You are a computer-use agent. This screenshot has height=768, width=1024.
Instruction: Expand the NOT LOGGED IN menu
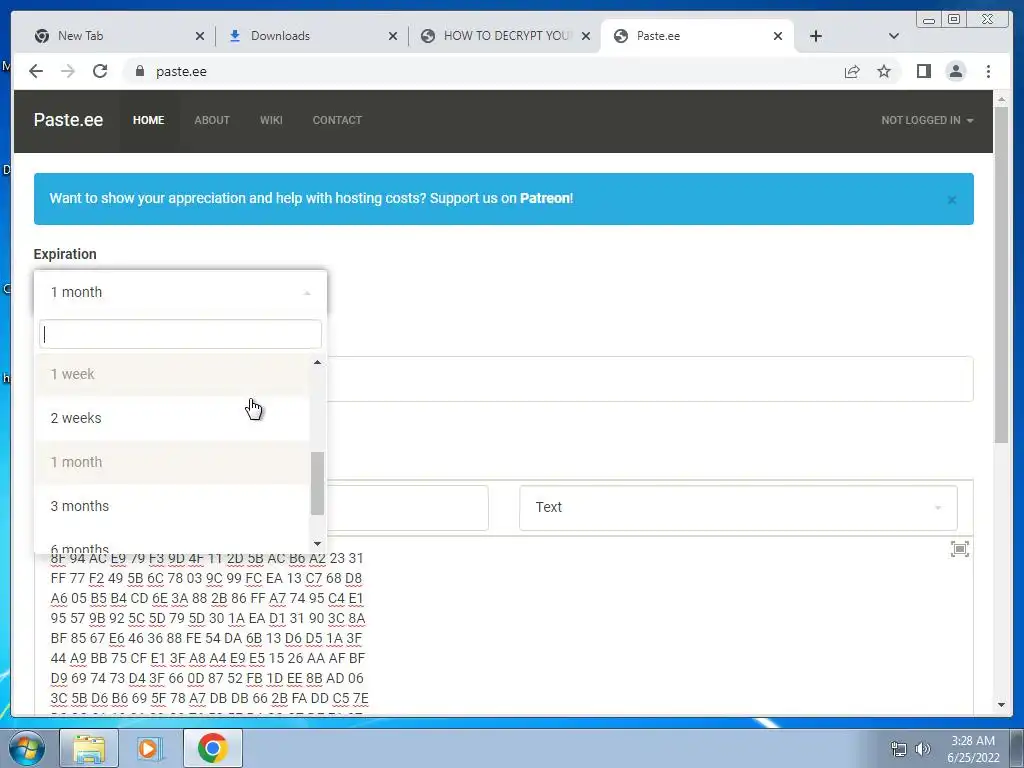927,120
